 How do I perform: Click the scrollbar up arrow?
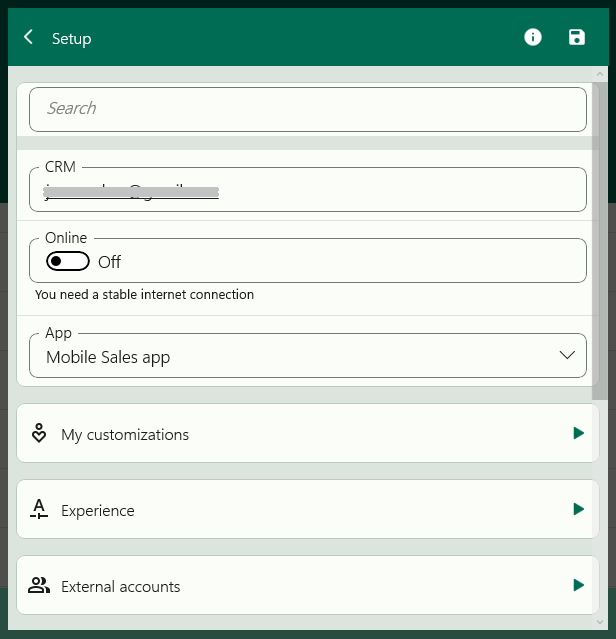[600, 74]
